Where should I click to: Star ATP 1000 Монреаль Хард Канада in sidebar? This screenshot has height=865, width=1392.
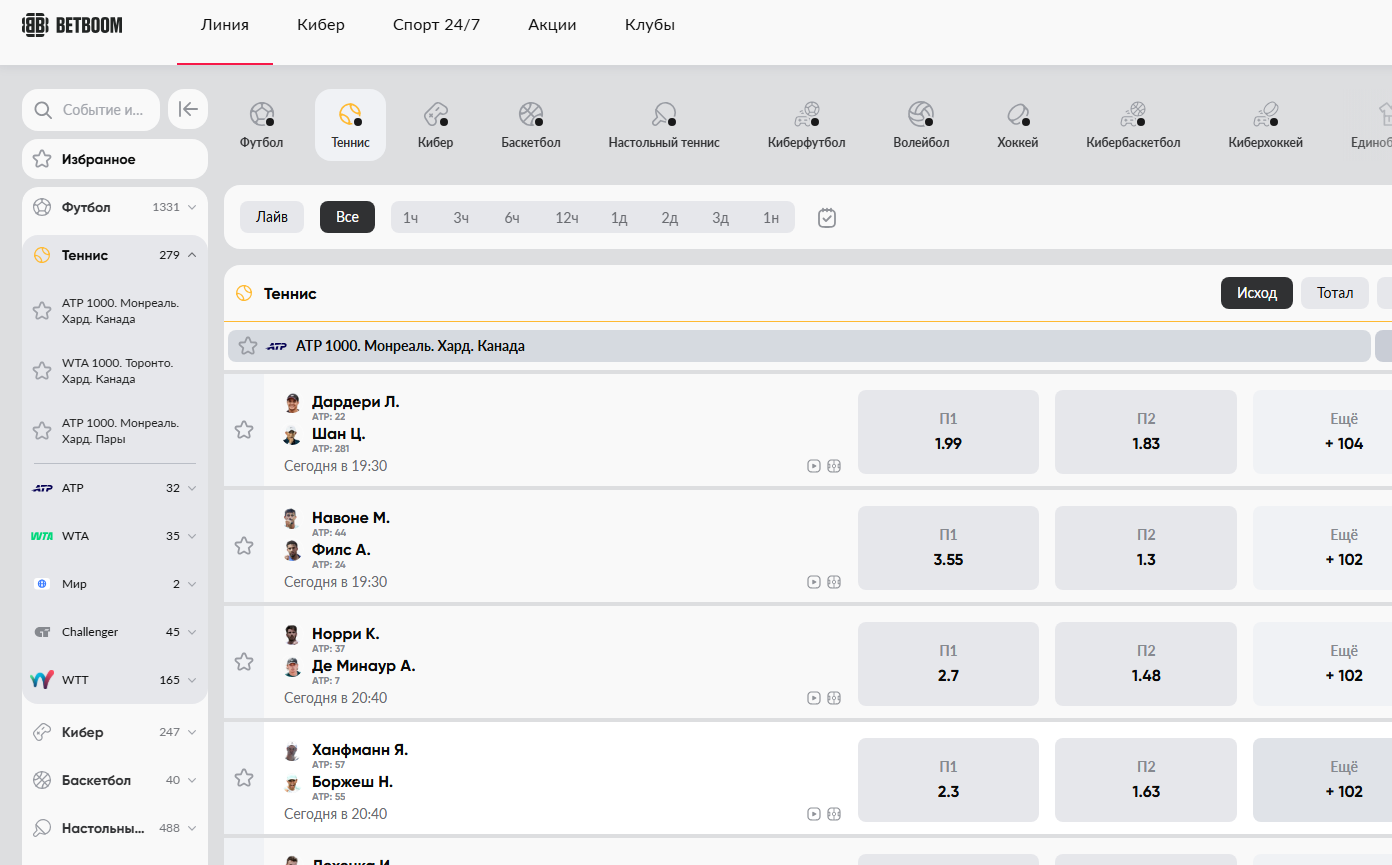[42, 311]
